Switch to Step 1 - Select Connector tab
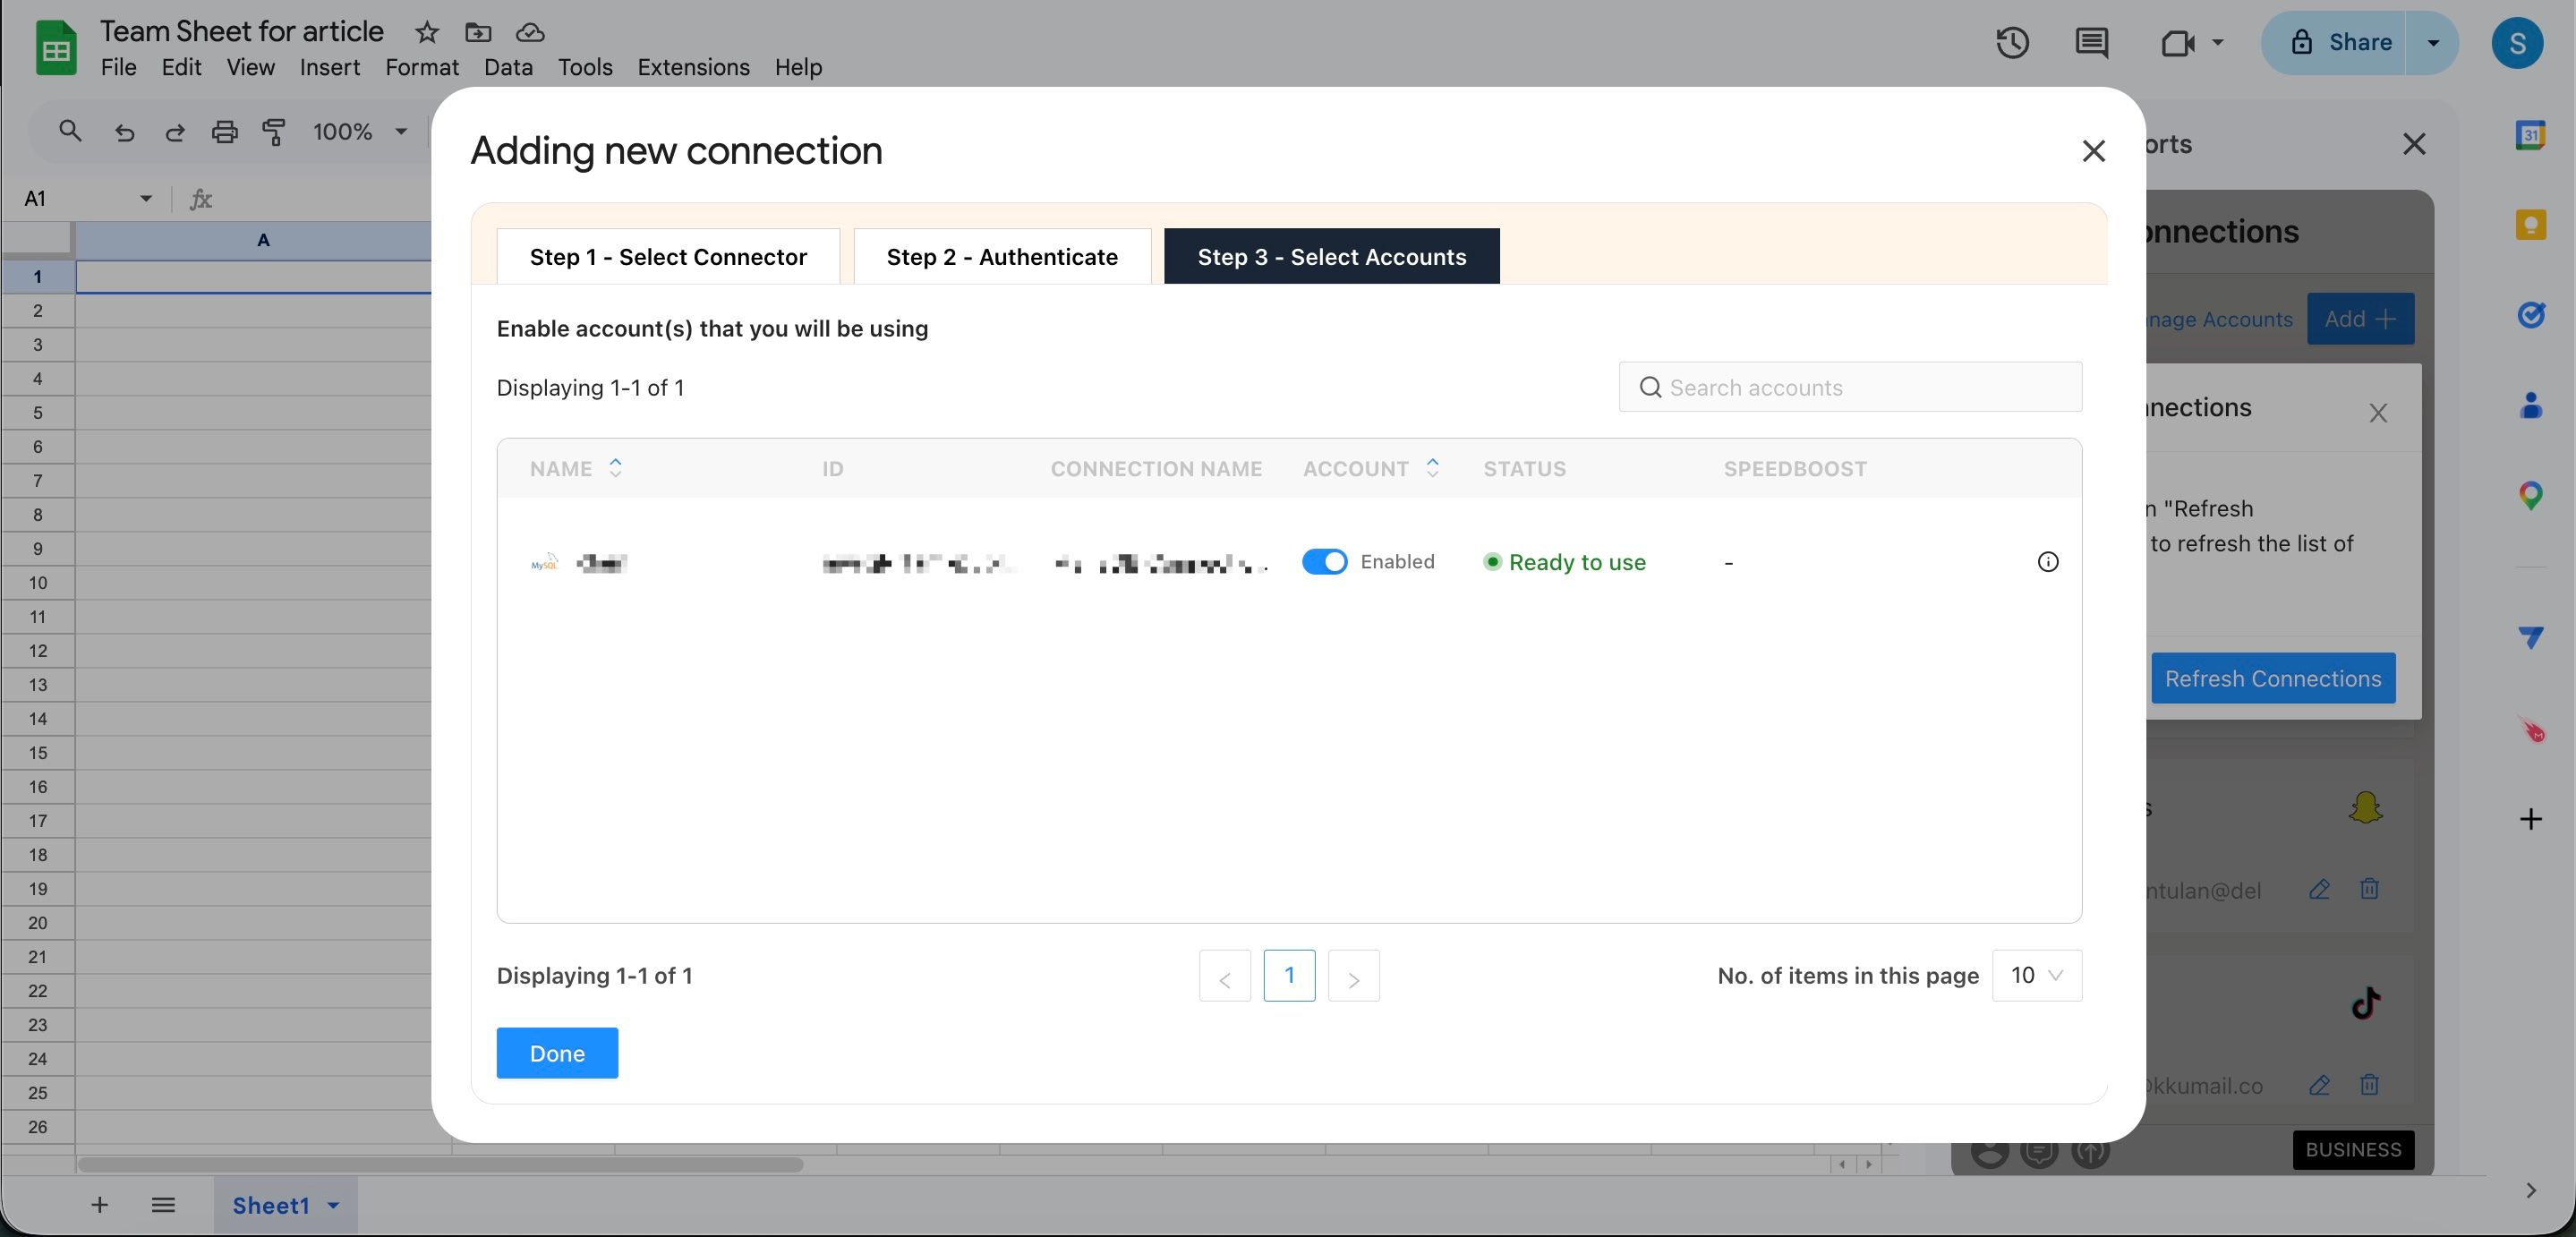 click(x=668, y=257)
